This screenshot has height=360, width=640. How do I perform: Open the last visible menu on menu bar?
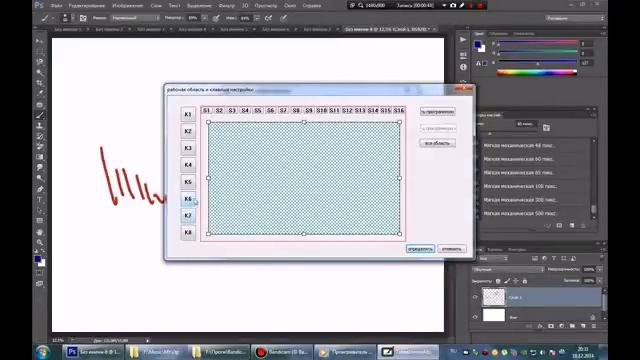click(x=311, y=6)
